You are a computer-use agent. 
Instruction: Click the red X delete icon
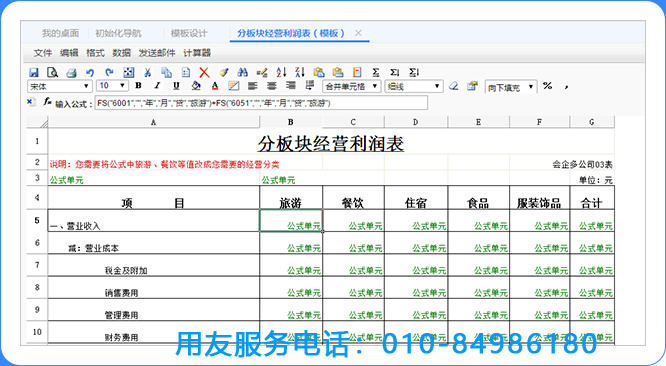point(204,73)
